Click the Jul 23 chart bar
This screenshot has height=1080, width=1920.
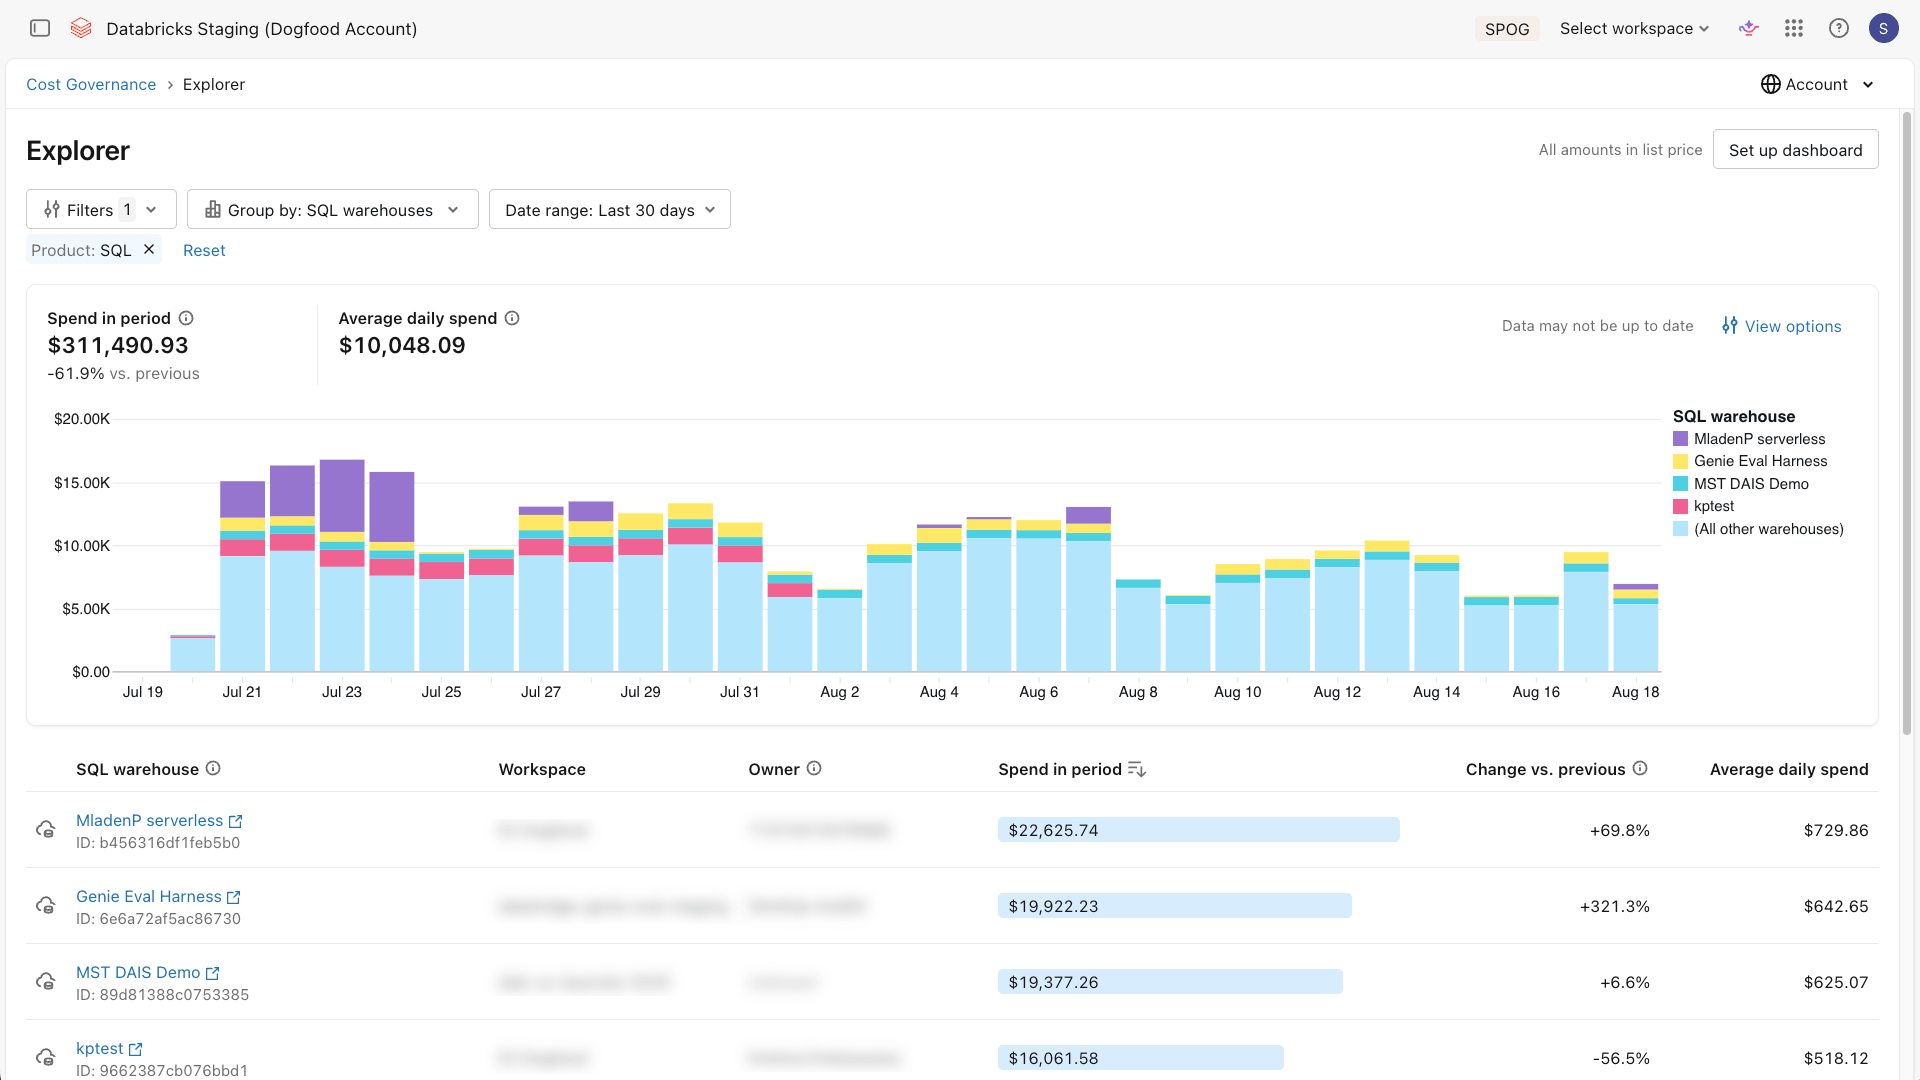click(x=342, y=565)
